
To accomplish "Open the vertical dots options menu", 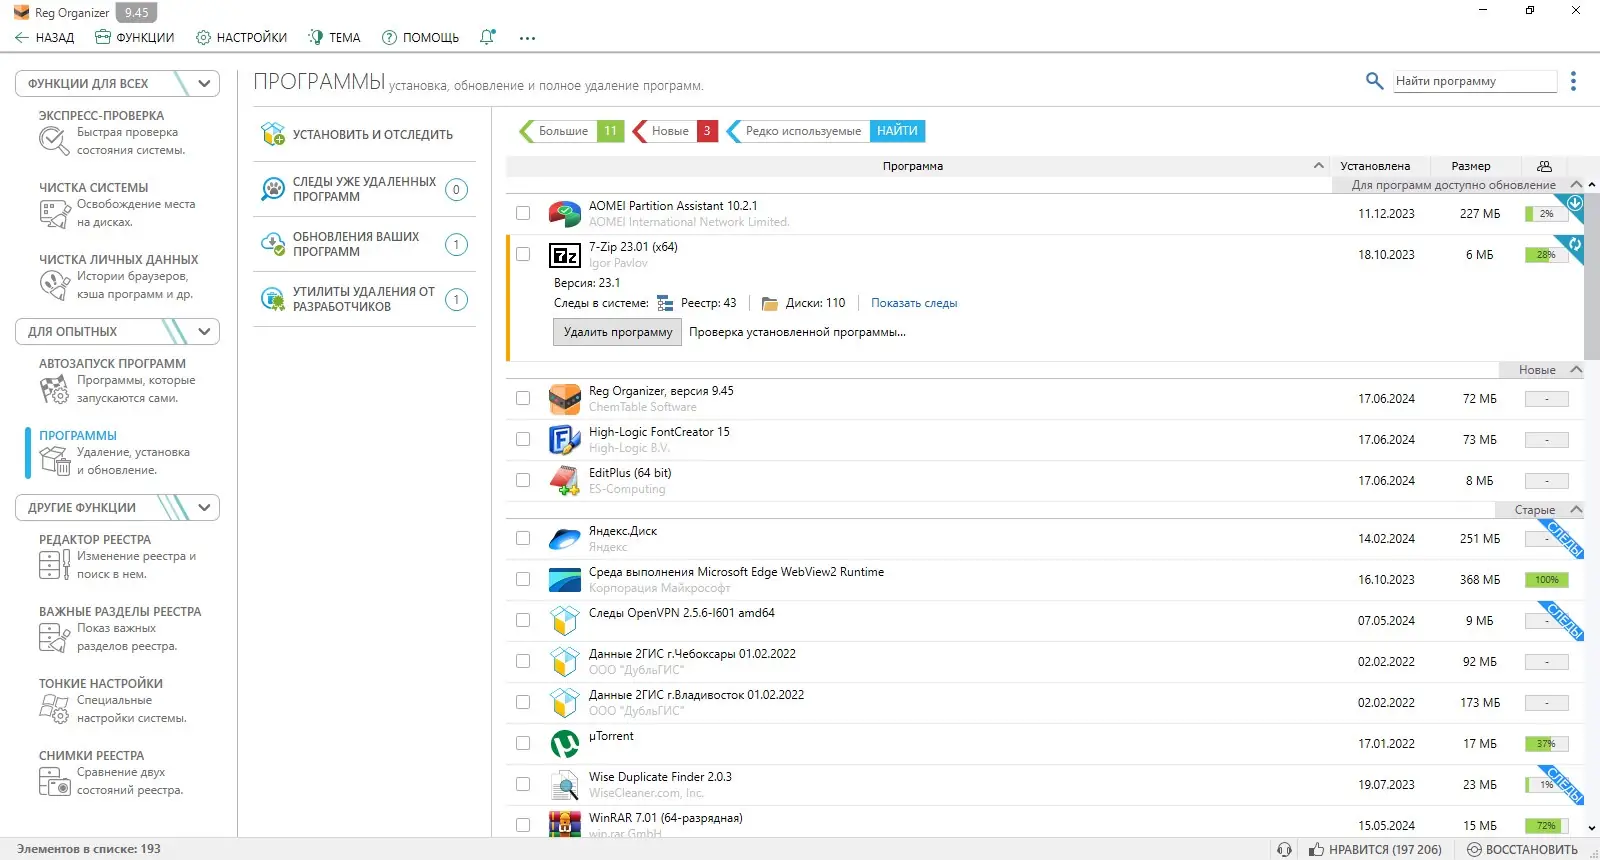I will pyautogui.click(x=1573, y=81).
